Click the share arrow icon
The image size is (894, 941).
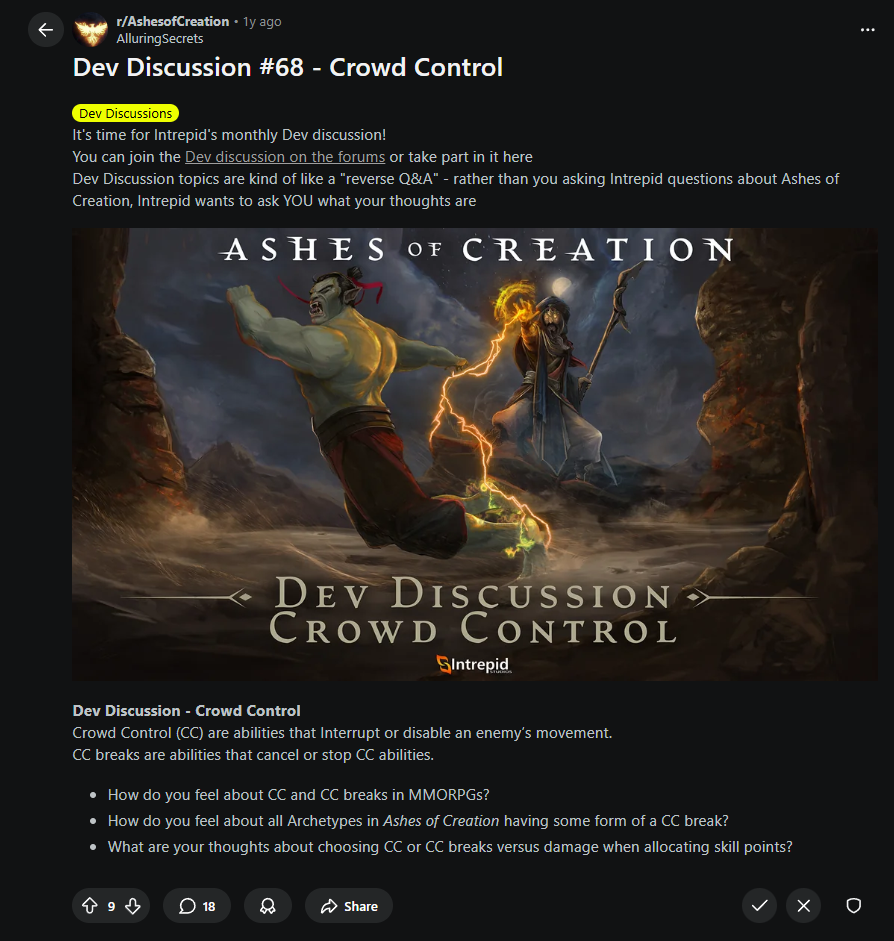[x=329, y=906]
